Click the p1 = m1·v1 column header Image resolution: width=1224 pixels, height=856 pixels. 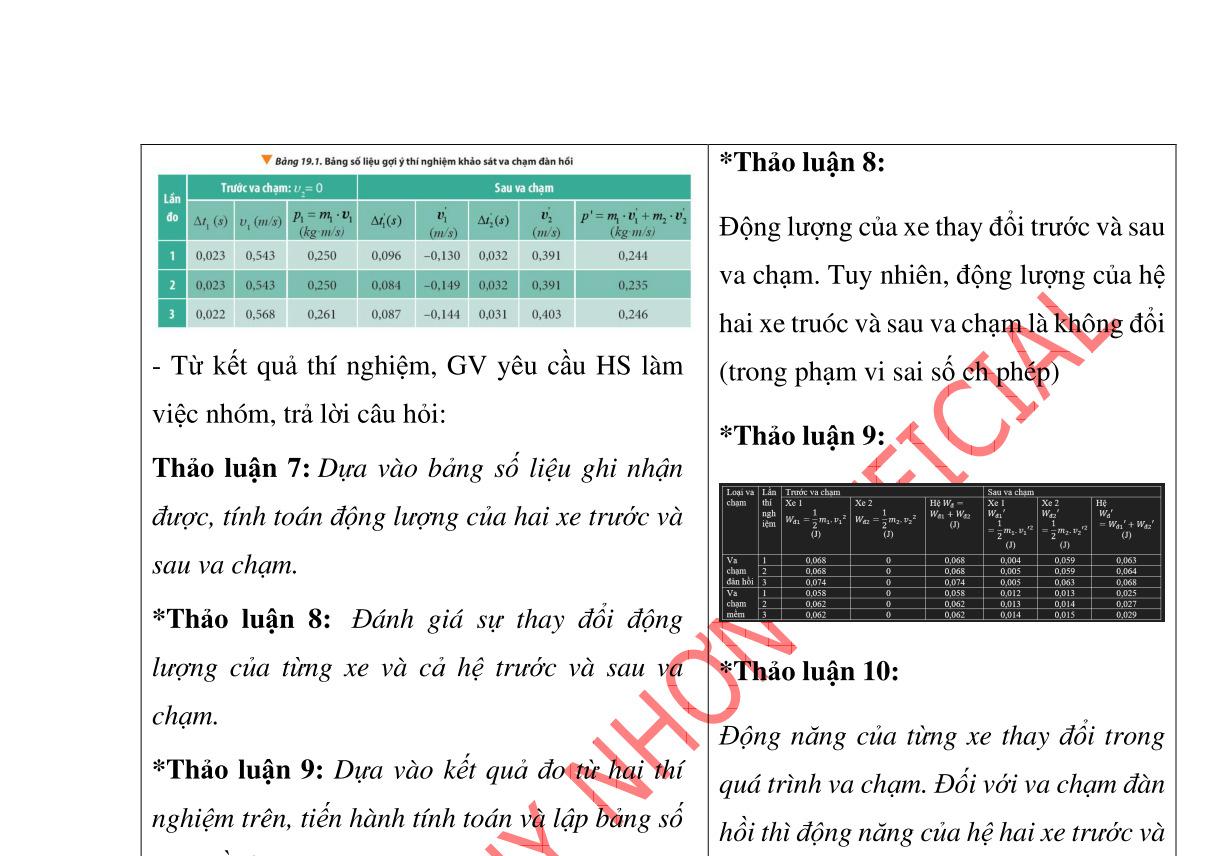pos(321,222)
